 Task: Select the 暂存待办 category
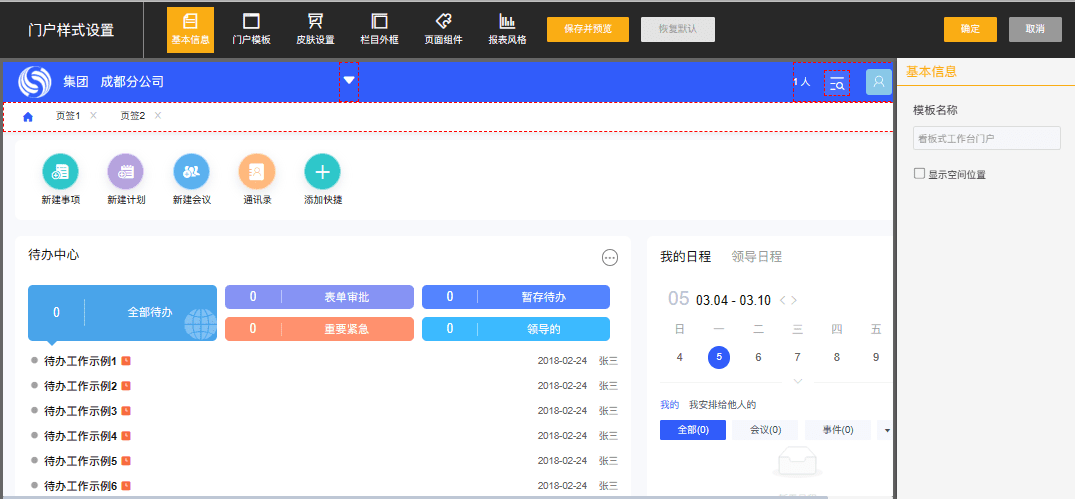(x=516, y=297)
